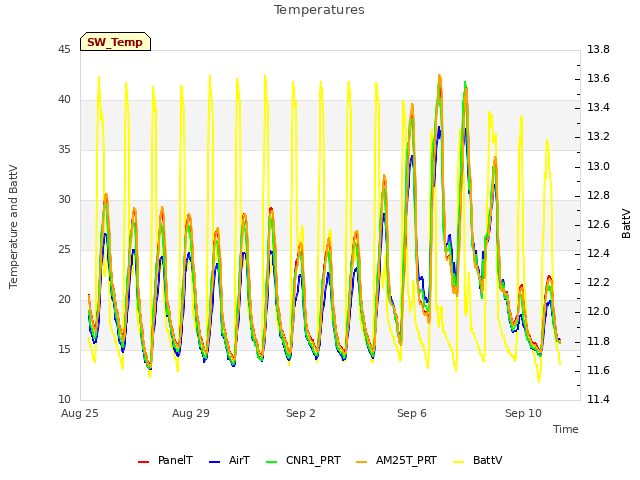Click the 13.4 right axis tick label
Screen dimensions: 640x480
(598, 108)
